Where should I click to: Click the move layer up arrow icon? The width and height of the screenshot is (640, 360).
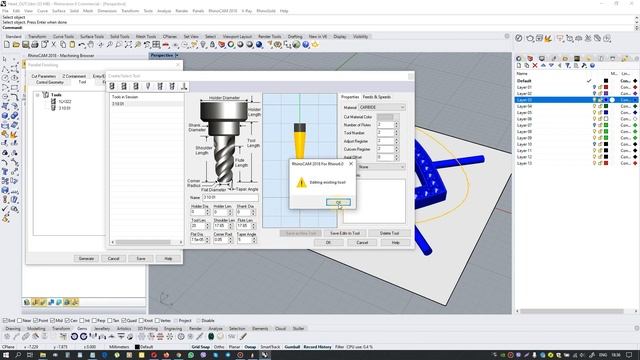(x=543, y=65)
